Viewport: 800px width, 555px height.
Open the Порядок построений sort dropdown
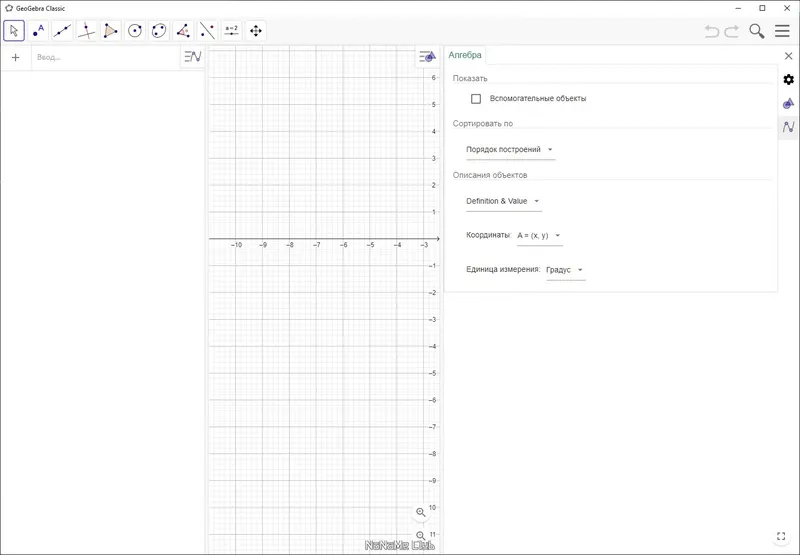tap(510, 149)
